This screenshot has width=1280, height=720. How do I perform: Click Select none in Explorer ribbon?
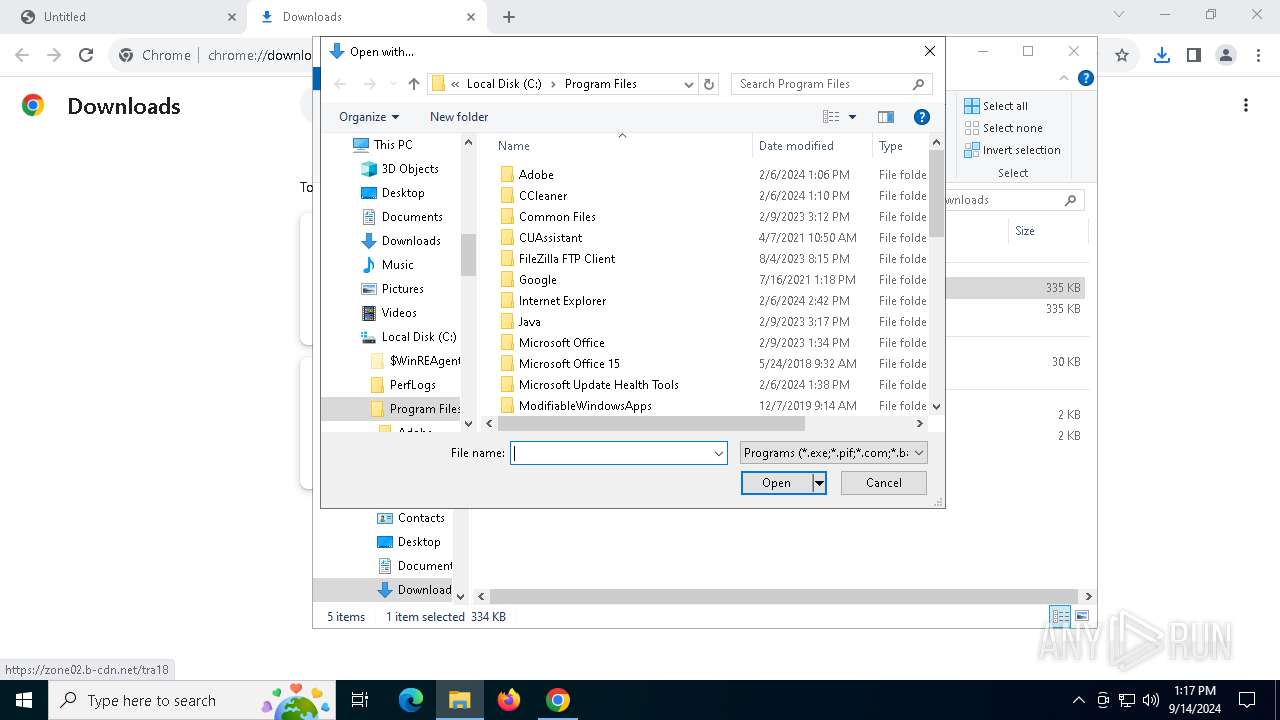pyautogui.click(x=1003, y=128)
